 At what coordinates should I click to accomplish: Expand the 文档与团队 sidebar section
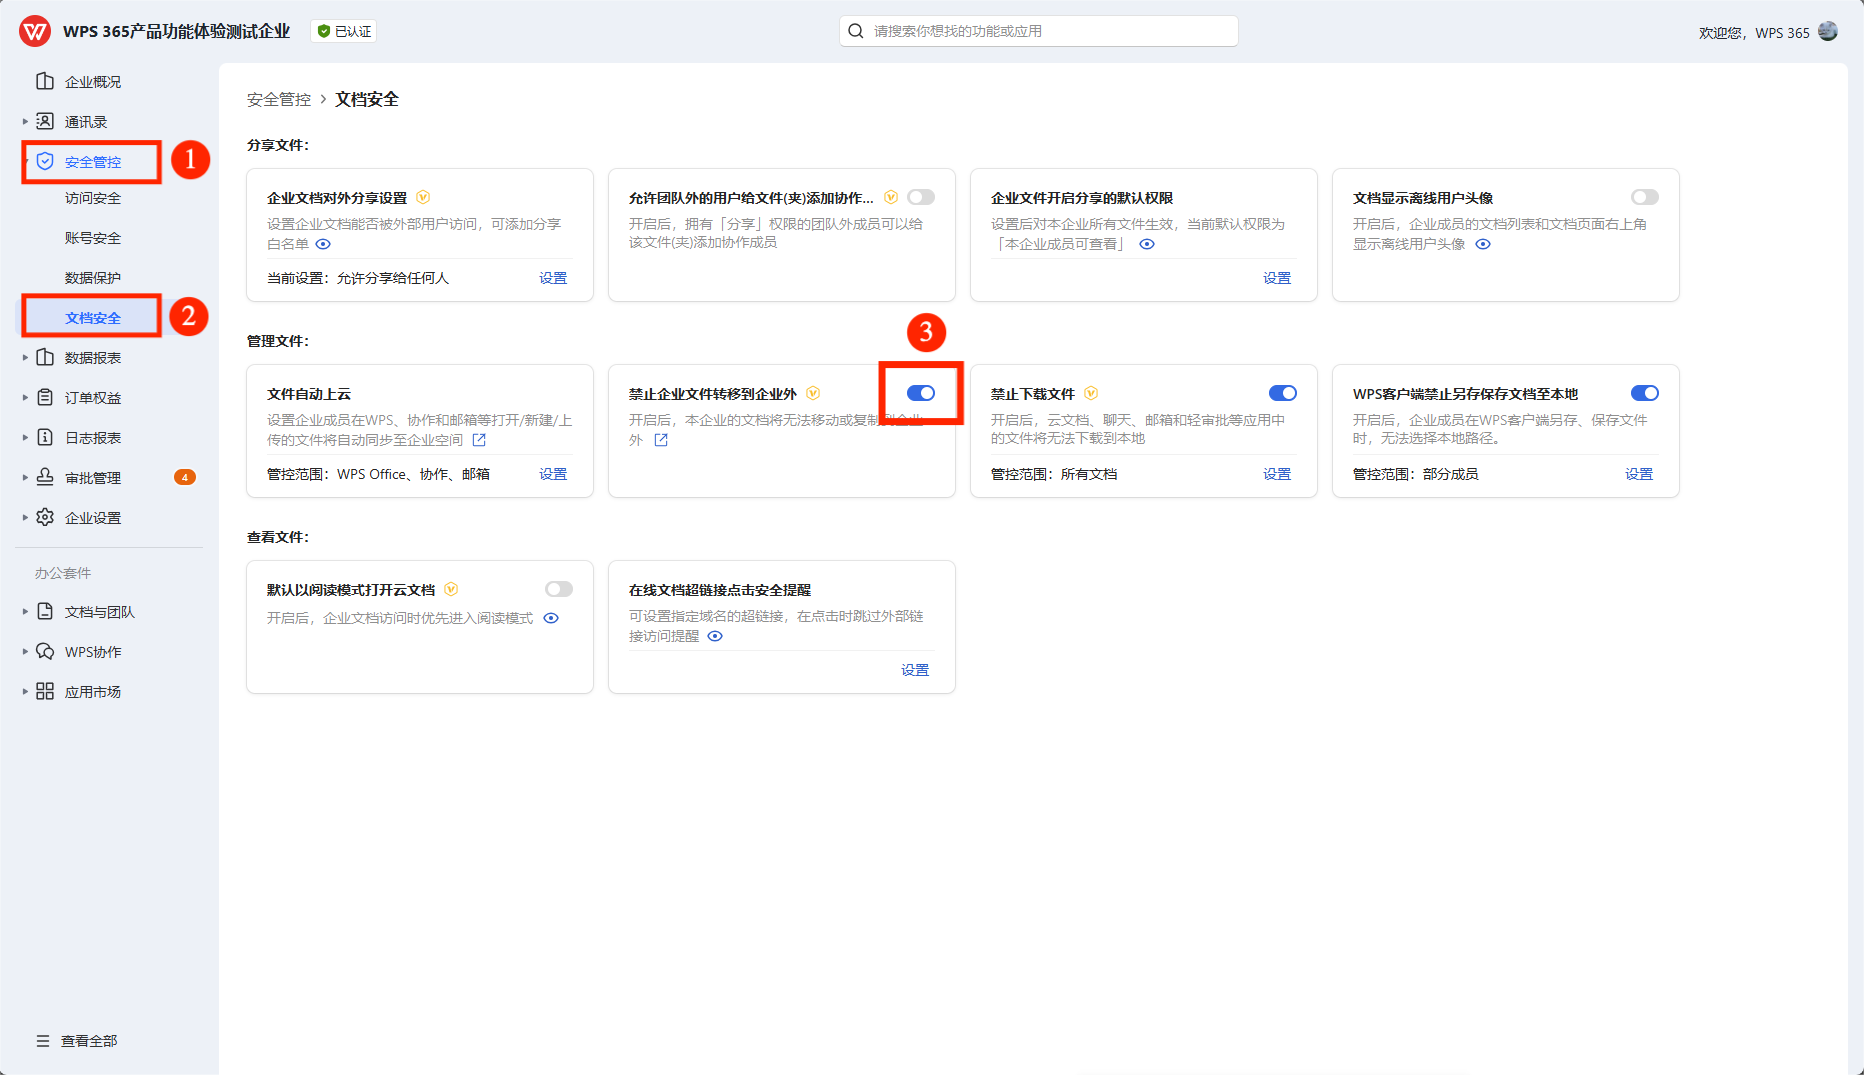point(25,612)
